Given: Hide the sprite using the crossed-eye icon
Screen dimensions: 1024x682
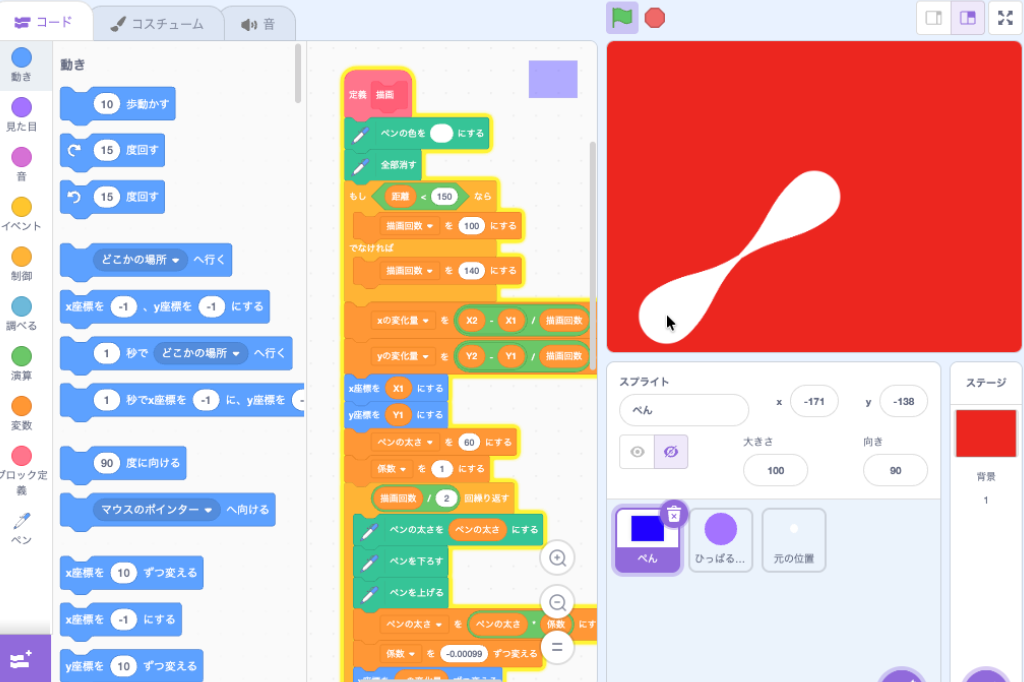Looking at the screenshot, I should pyautogui.click(x=671, y=452).
